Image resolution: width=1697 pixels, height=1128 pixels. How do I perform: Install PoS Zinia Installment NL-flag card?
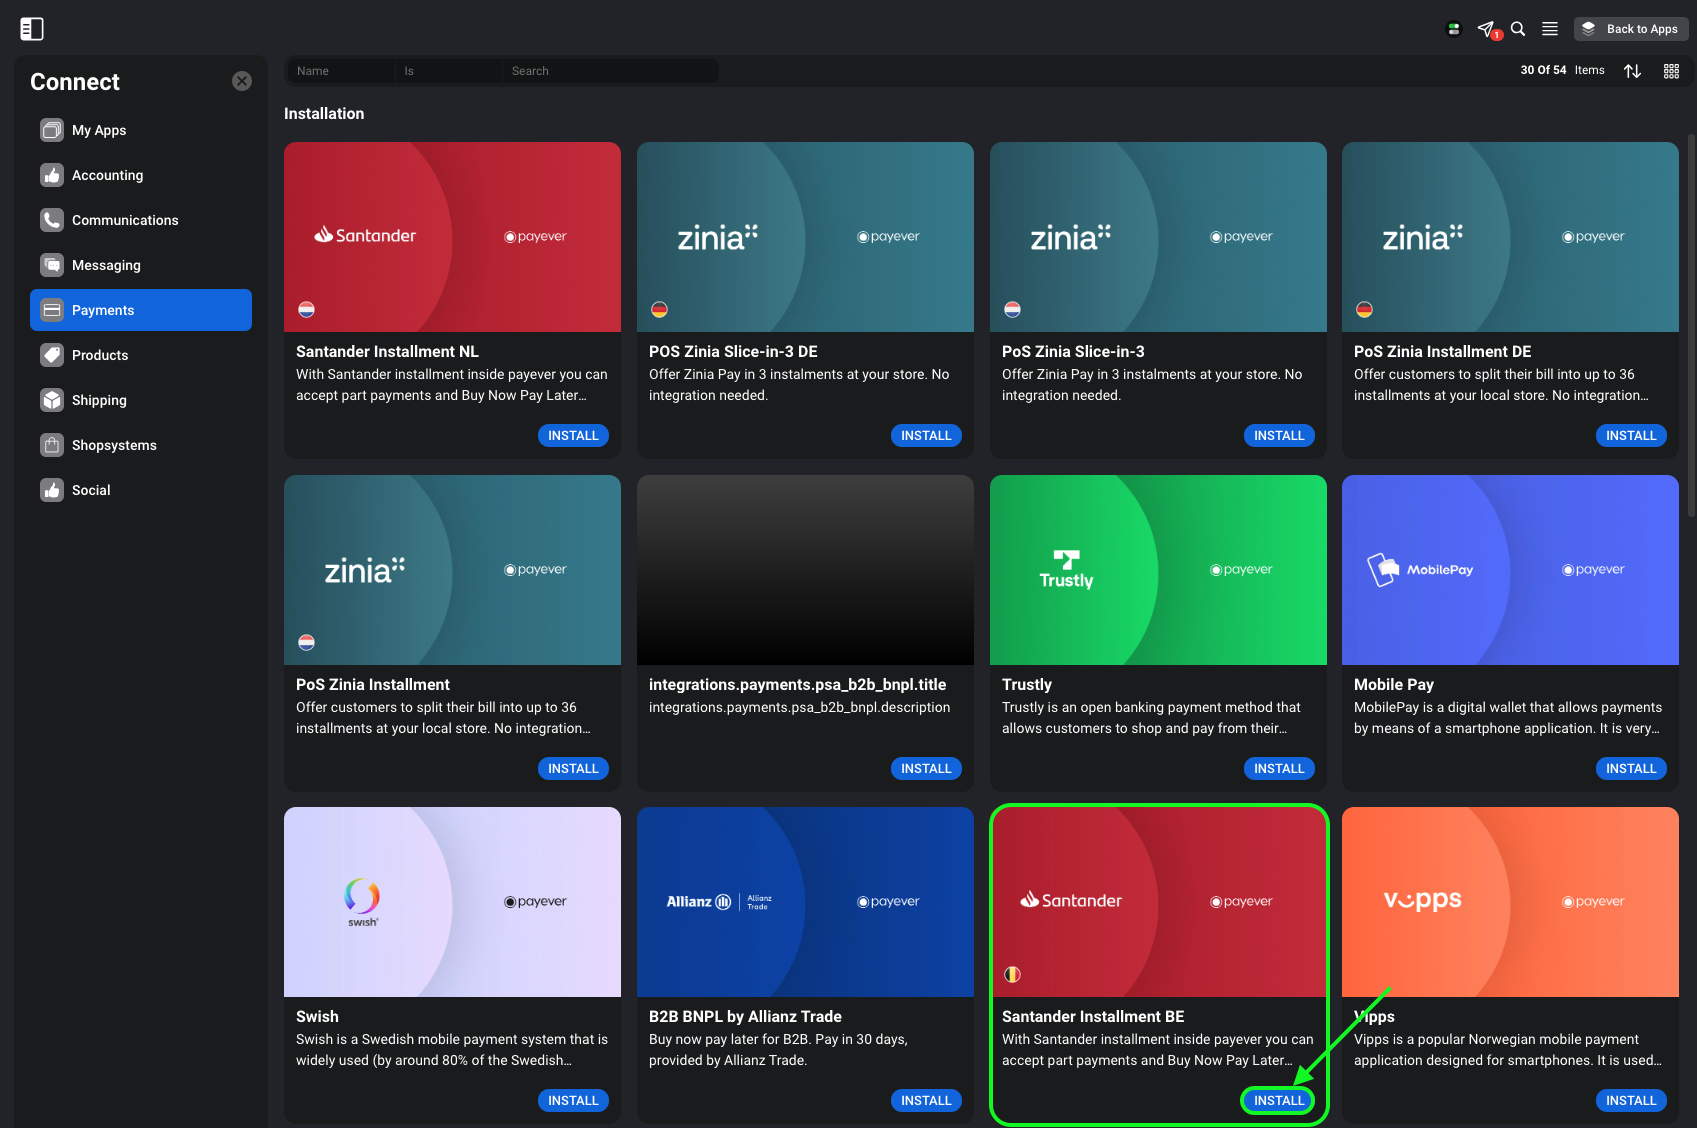point(573,769)
